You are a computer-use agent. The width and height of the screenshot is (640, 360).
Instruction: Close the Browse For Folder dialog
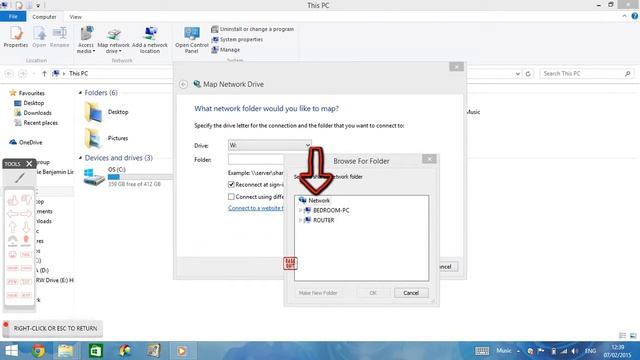[429, 159]
